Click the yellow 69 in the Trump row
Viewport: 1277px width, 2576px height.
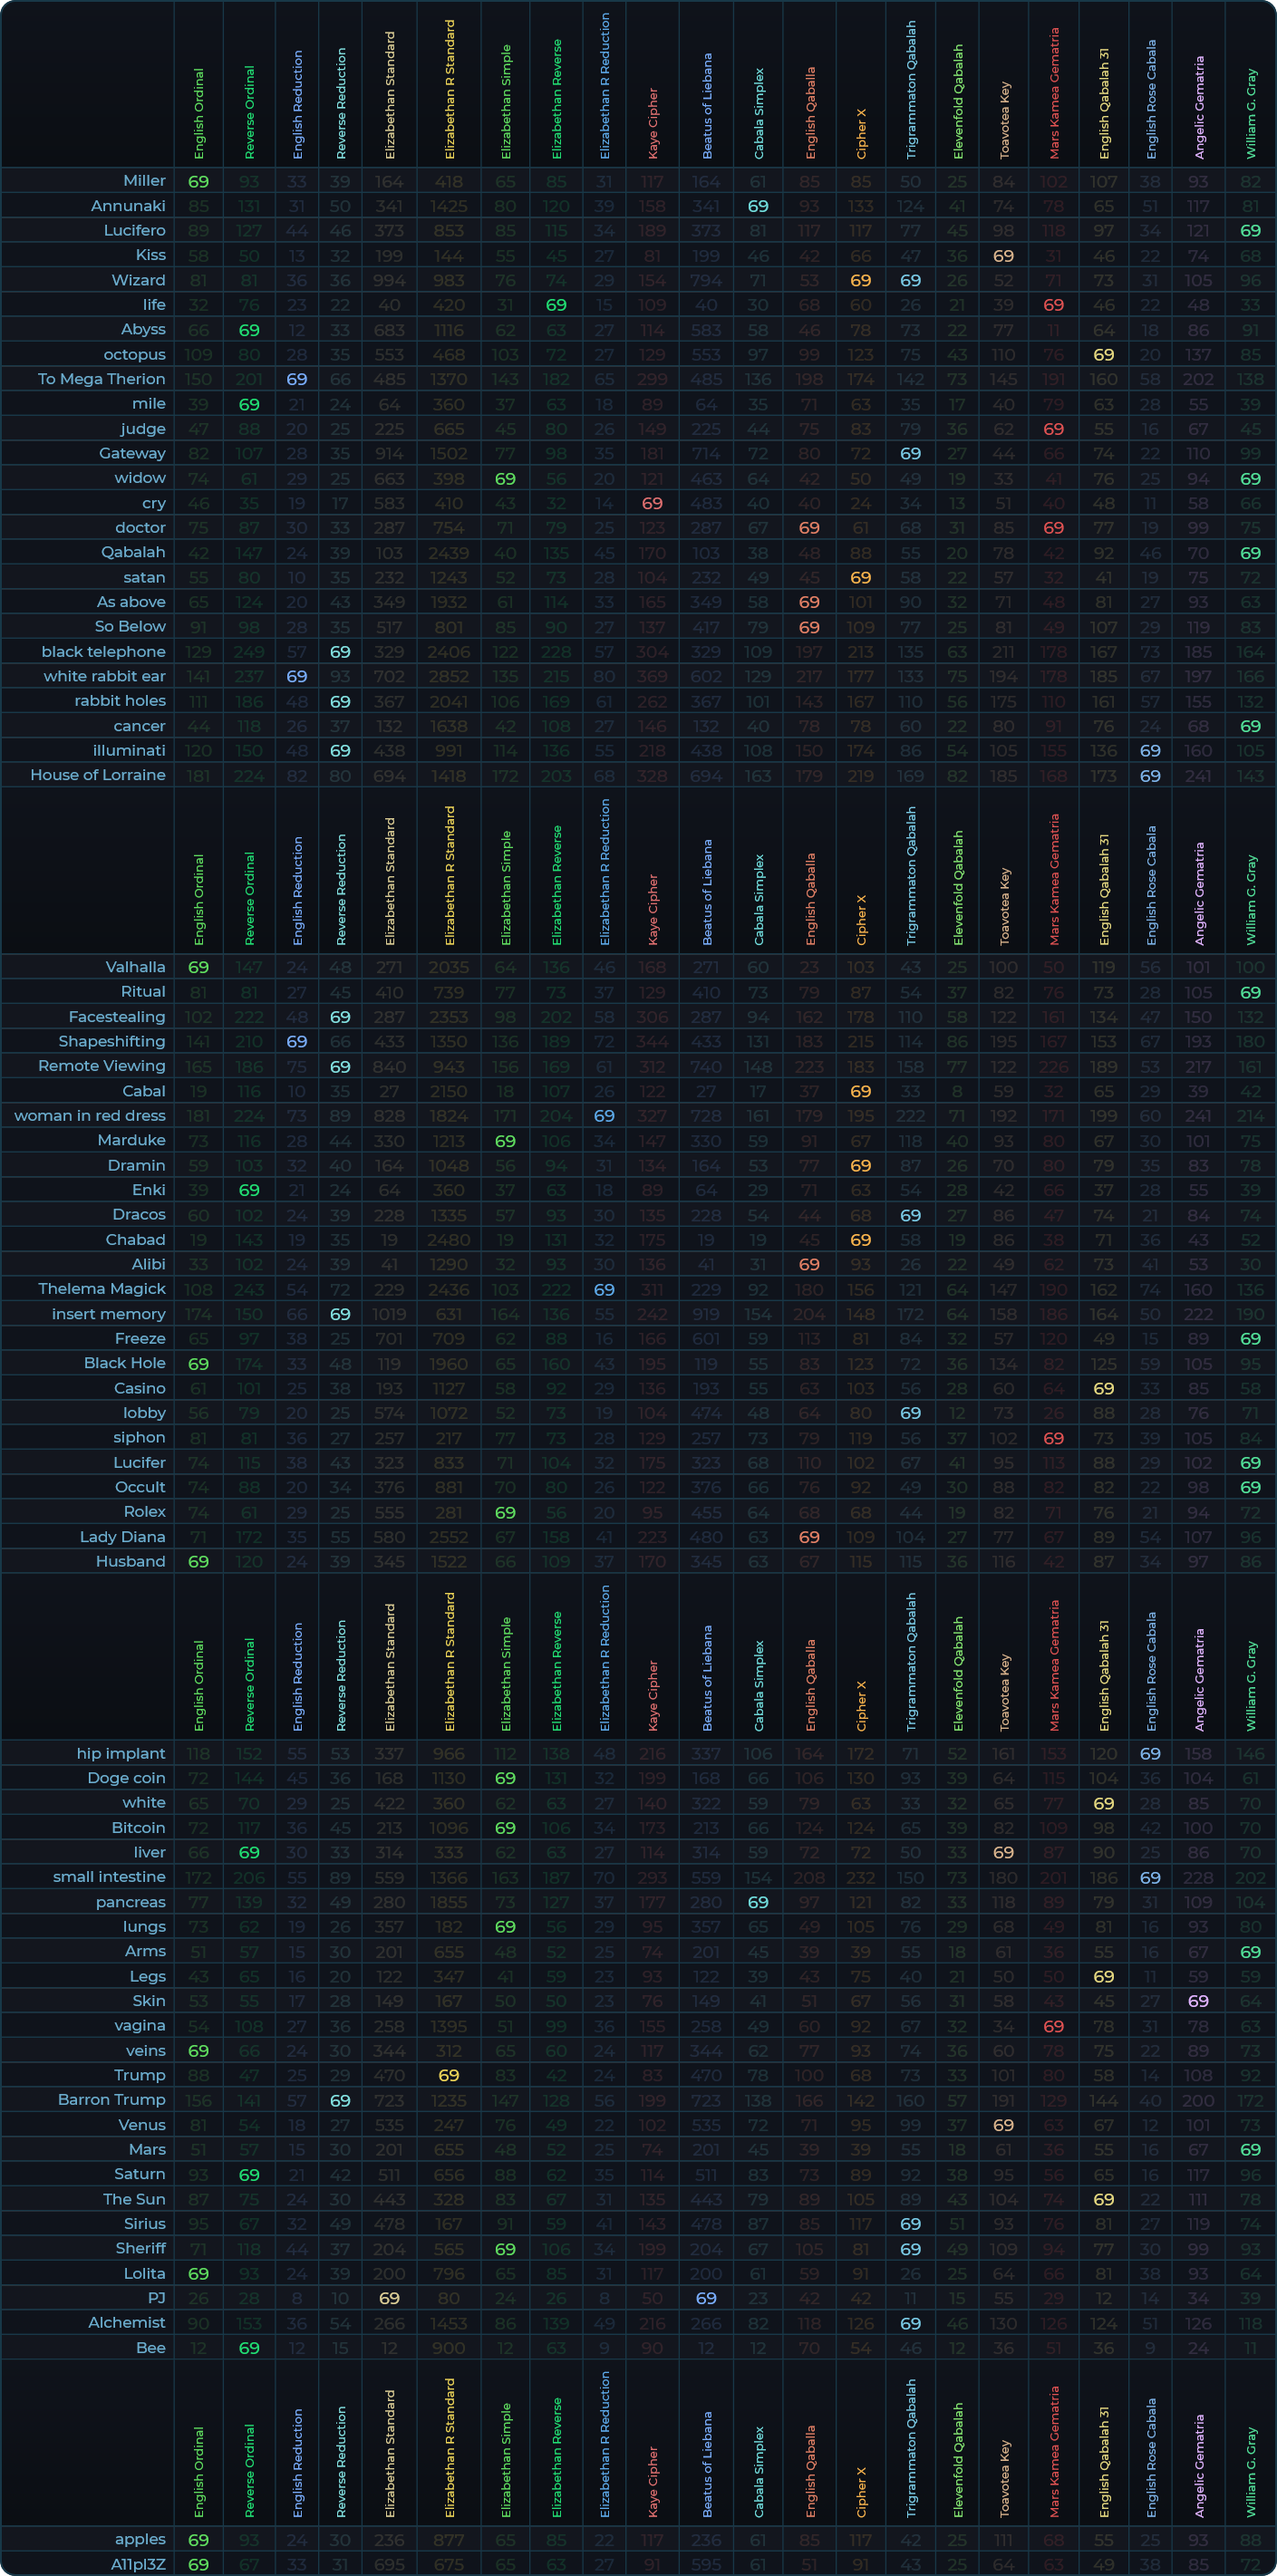tap(449, 2075)
